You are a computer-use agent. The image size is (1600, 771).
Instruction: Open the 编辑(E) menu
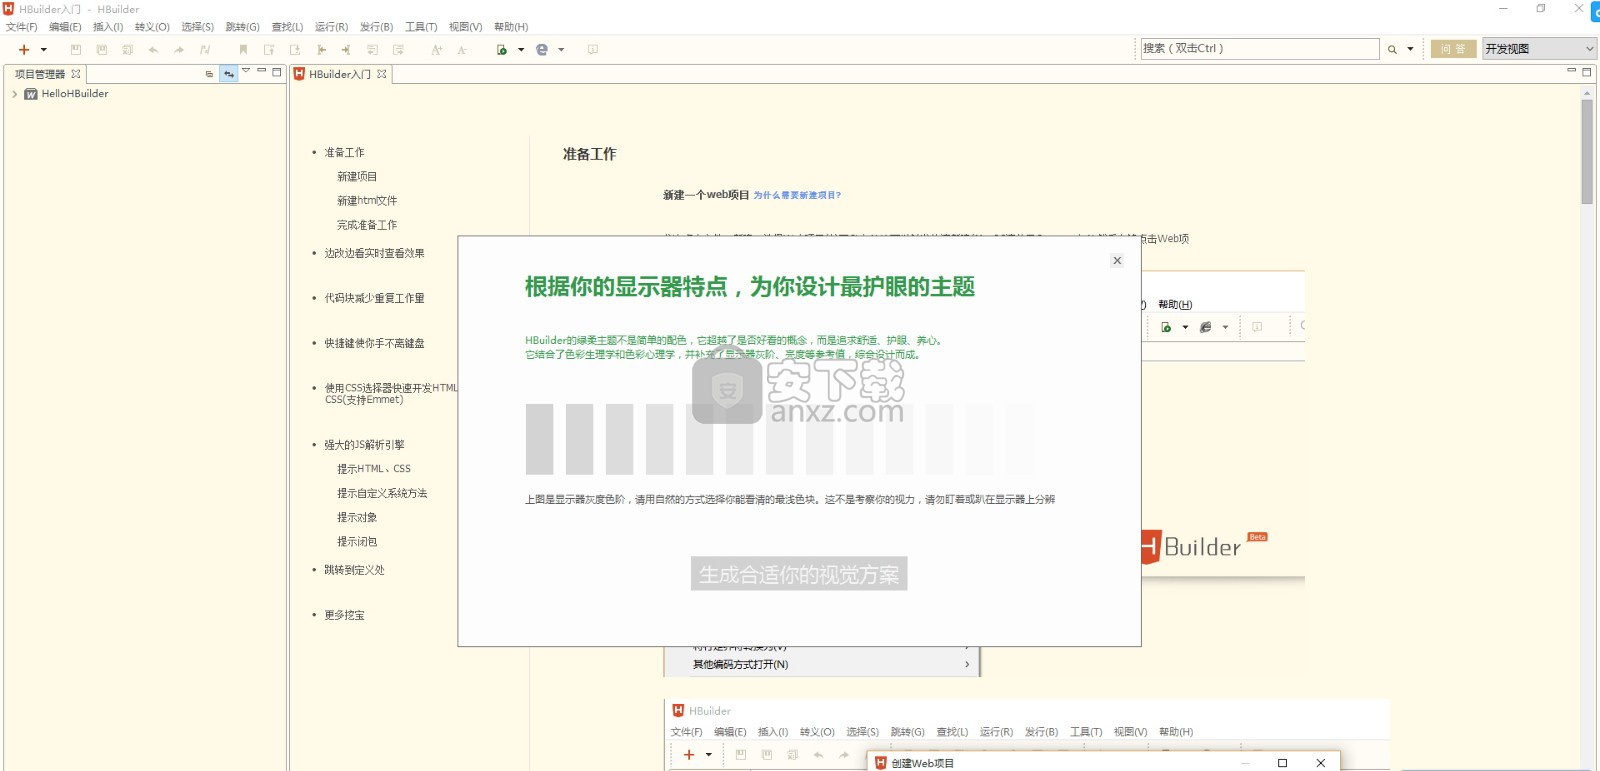click(65, 27)
